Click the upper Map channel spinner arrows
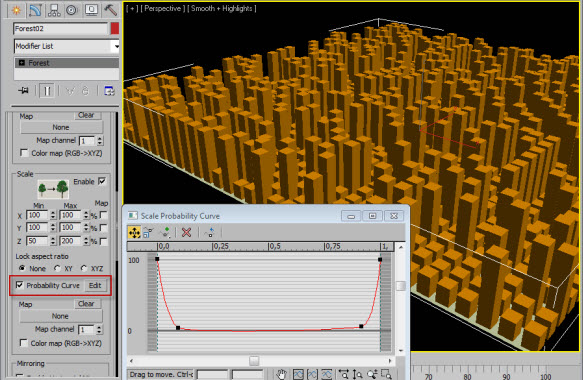Image resolution: width=583 pixels, height=380 pixels. coord(99,141)
